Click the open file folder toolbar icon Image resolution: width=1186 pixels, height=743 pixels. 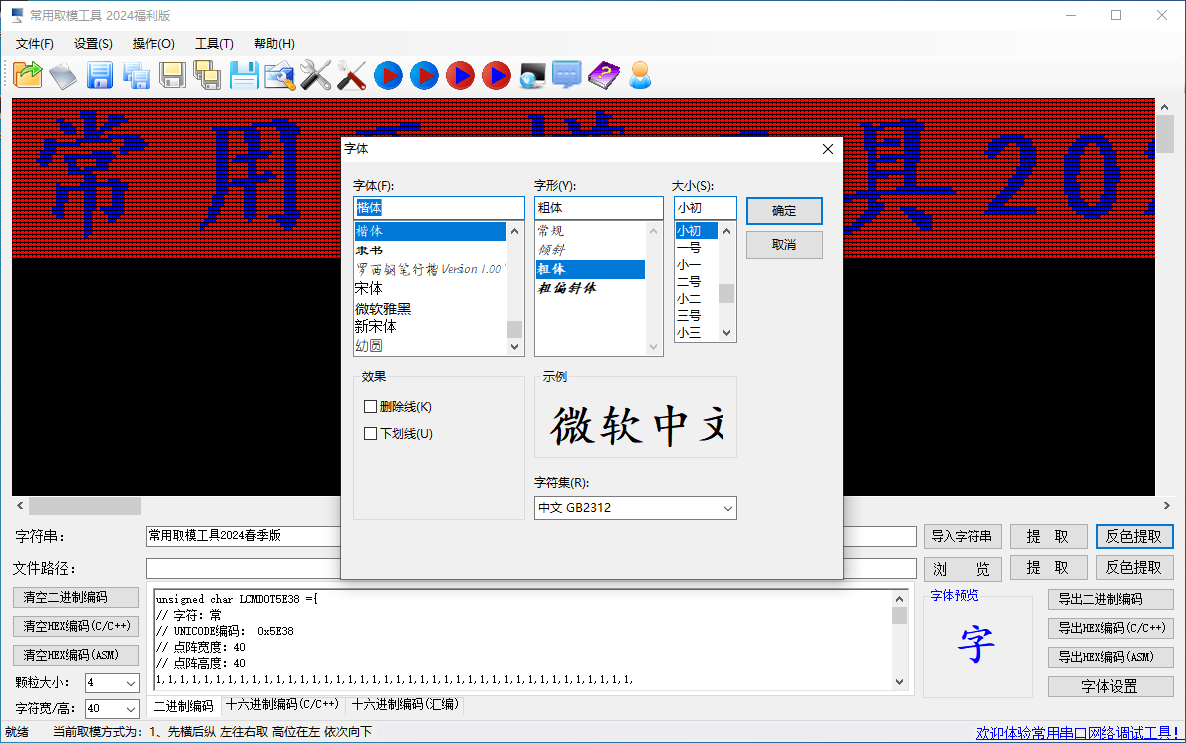[x=28, y=75]
